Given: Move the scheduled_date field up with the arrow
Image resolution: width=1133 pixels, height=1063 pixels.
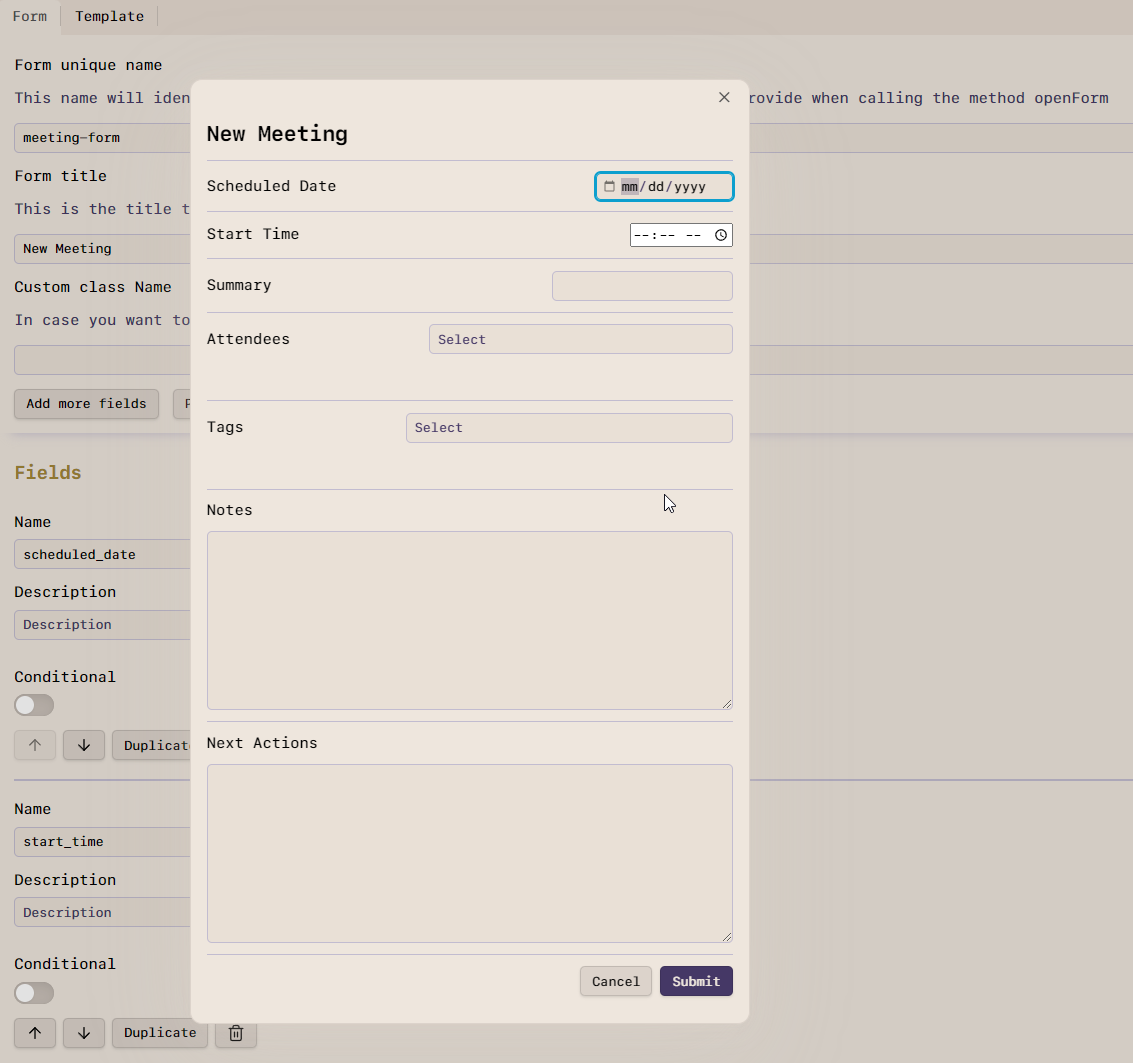Looking at the screenshot, I should coord(34,745).
